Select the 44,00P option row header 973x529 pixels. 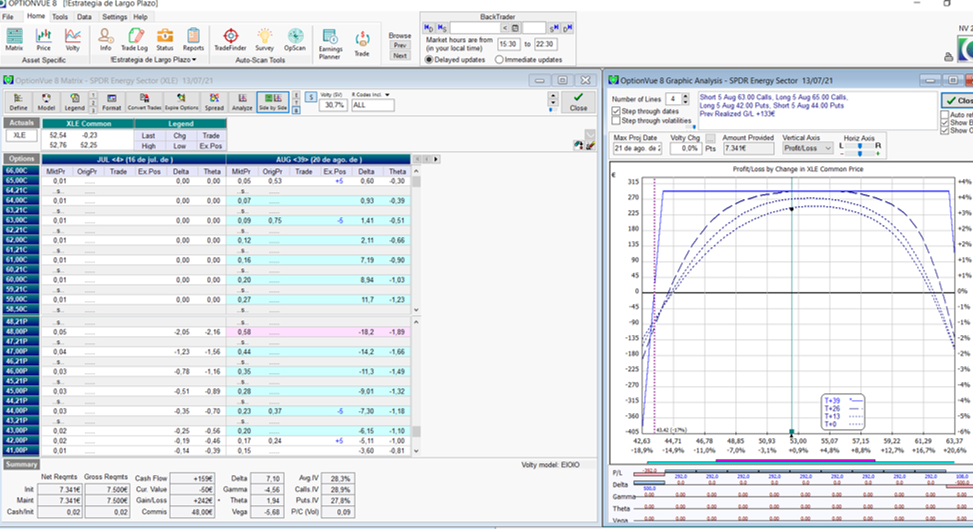20,411
